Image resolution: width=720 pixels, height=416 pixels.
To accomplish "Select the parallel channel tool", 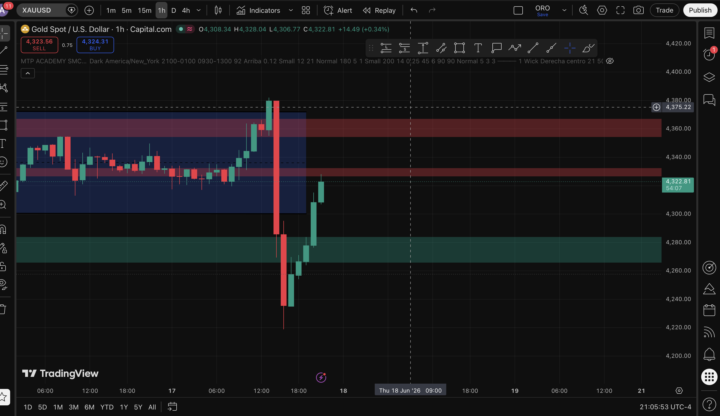I will coord(441,48).
